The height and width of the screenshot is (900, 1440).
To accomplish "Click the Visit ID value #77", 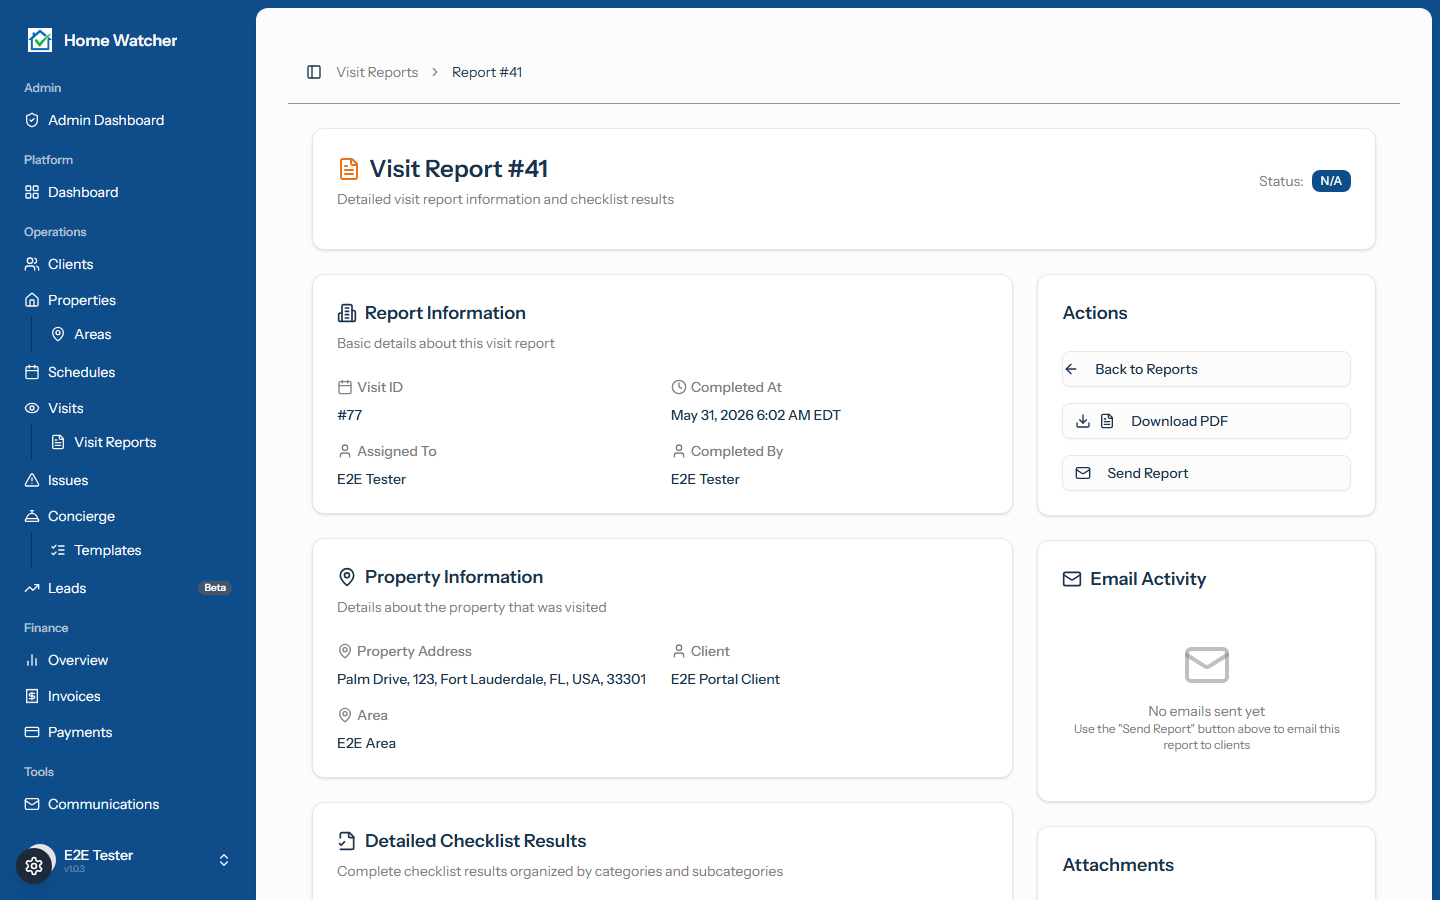I will click(x=350, y=415).
